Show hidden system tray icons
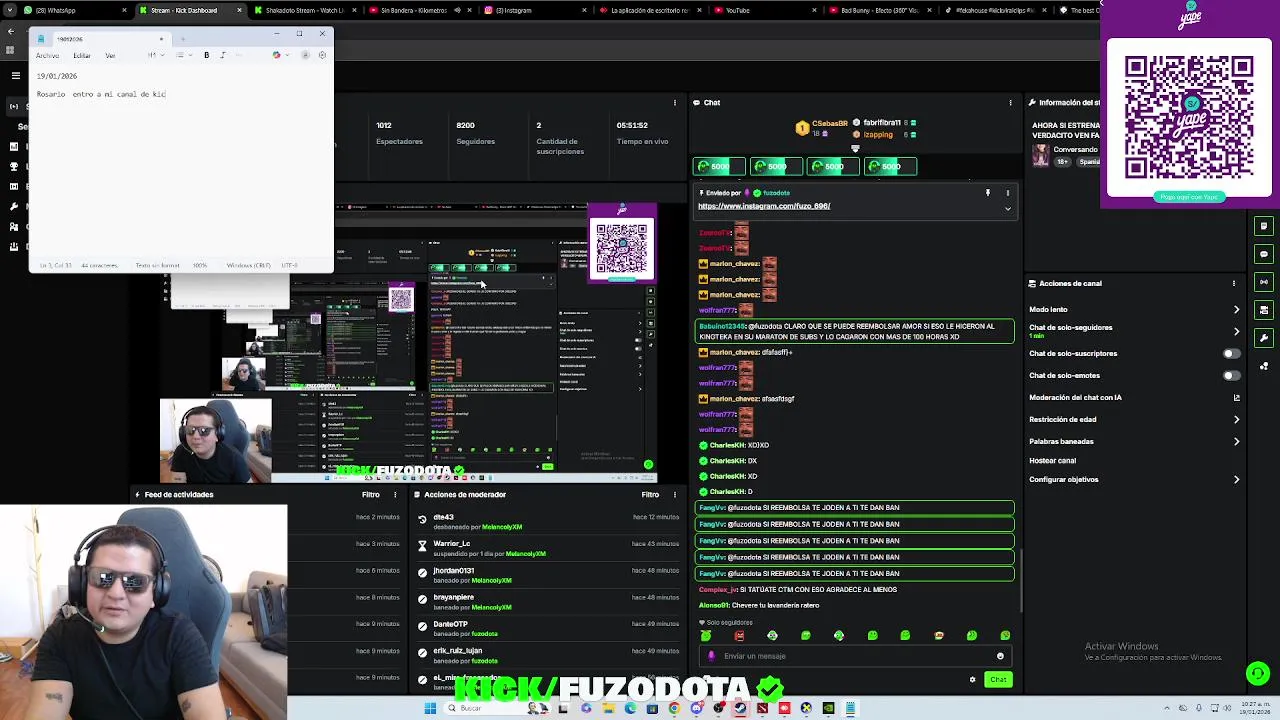This screenshot has height=720, width=1280. click(x=1168, y=708)
